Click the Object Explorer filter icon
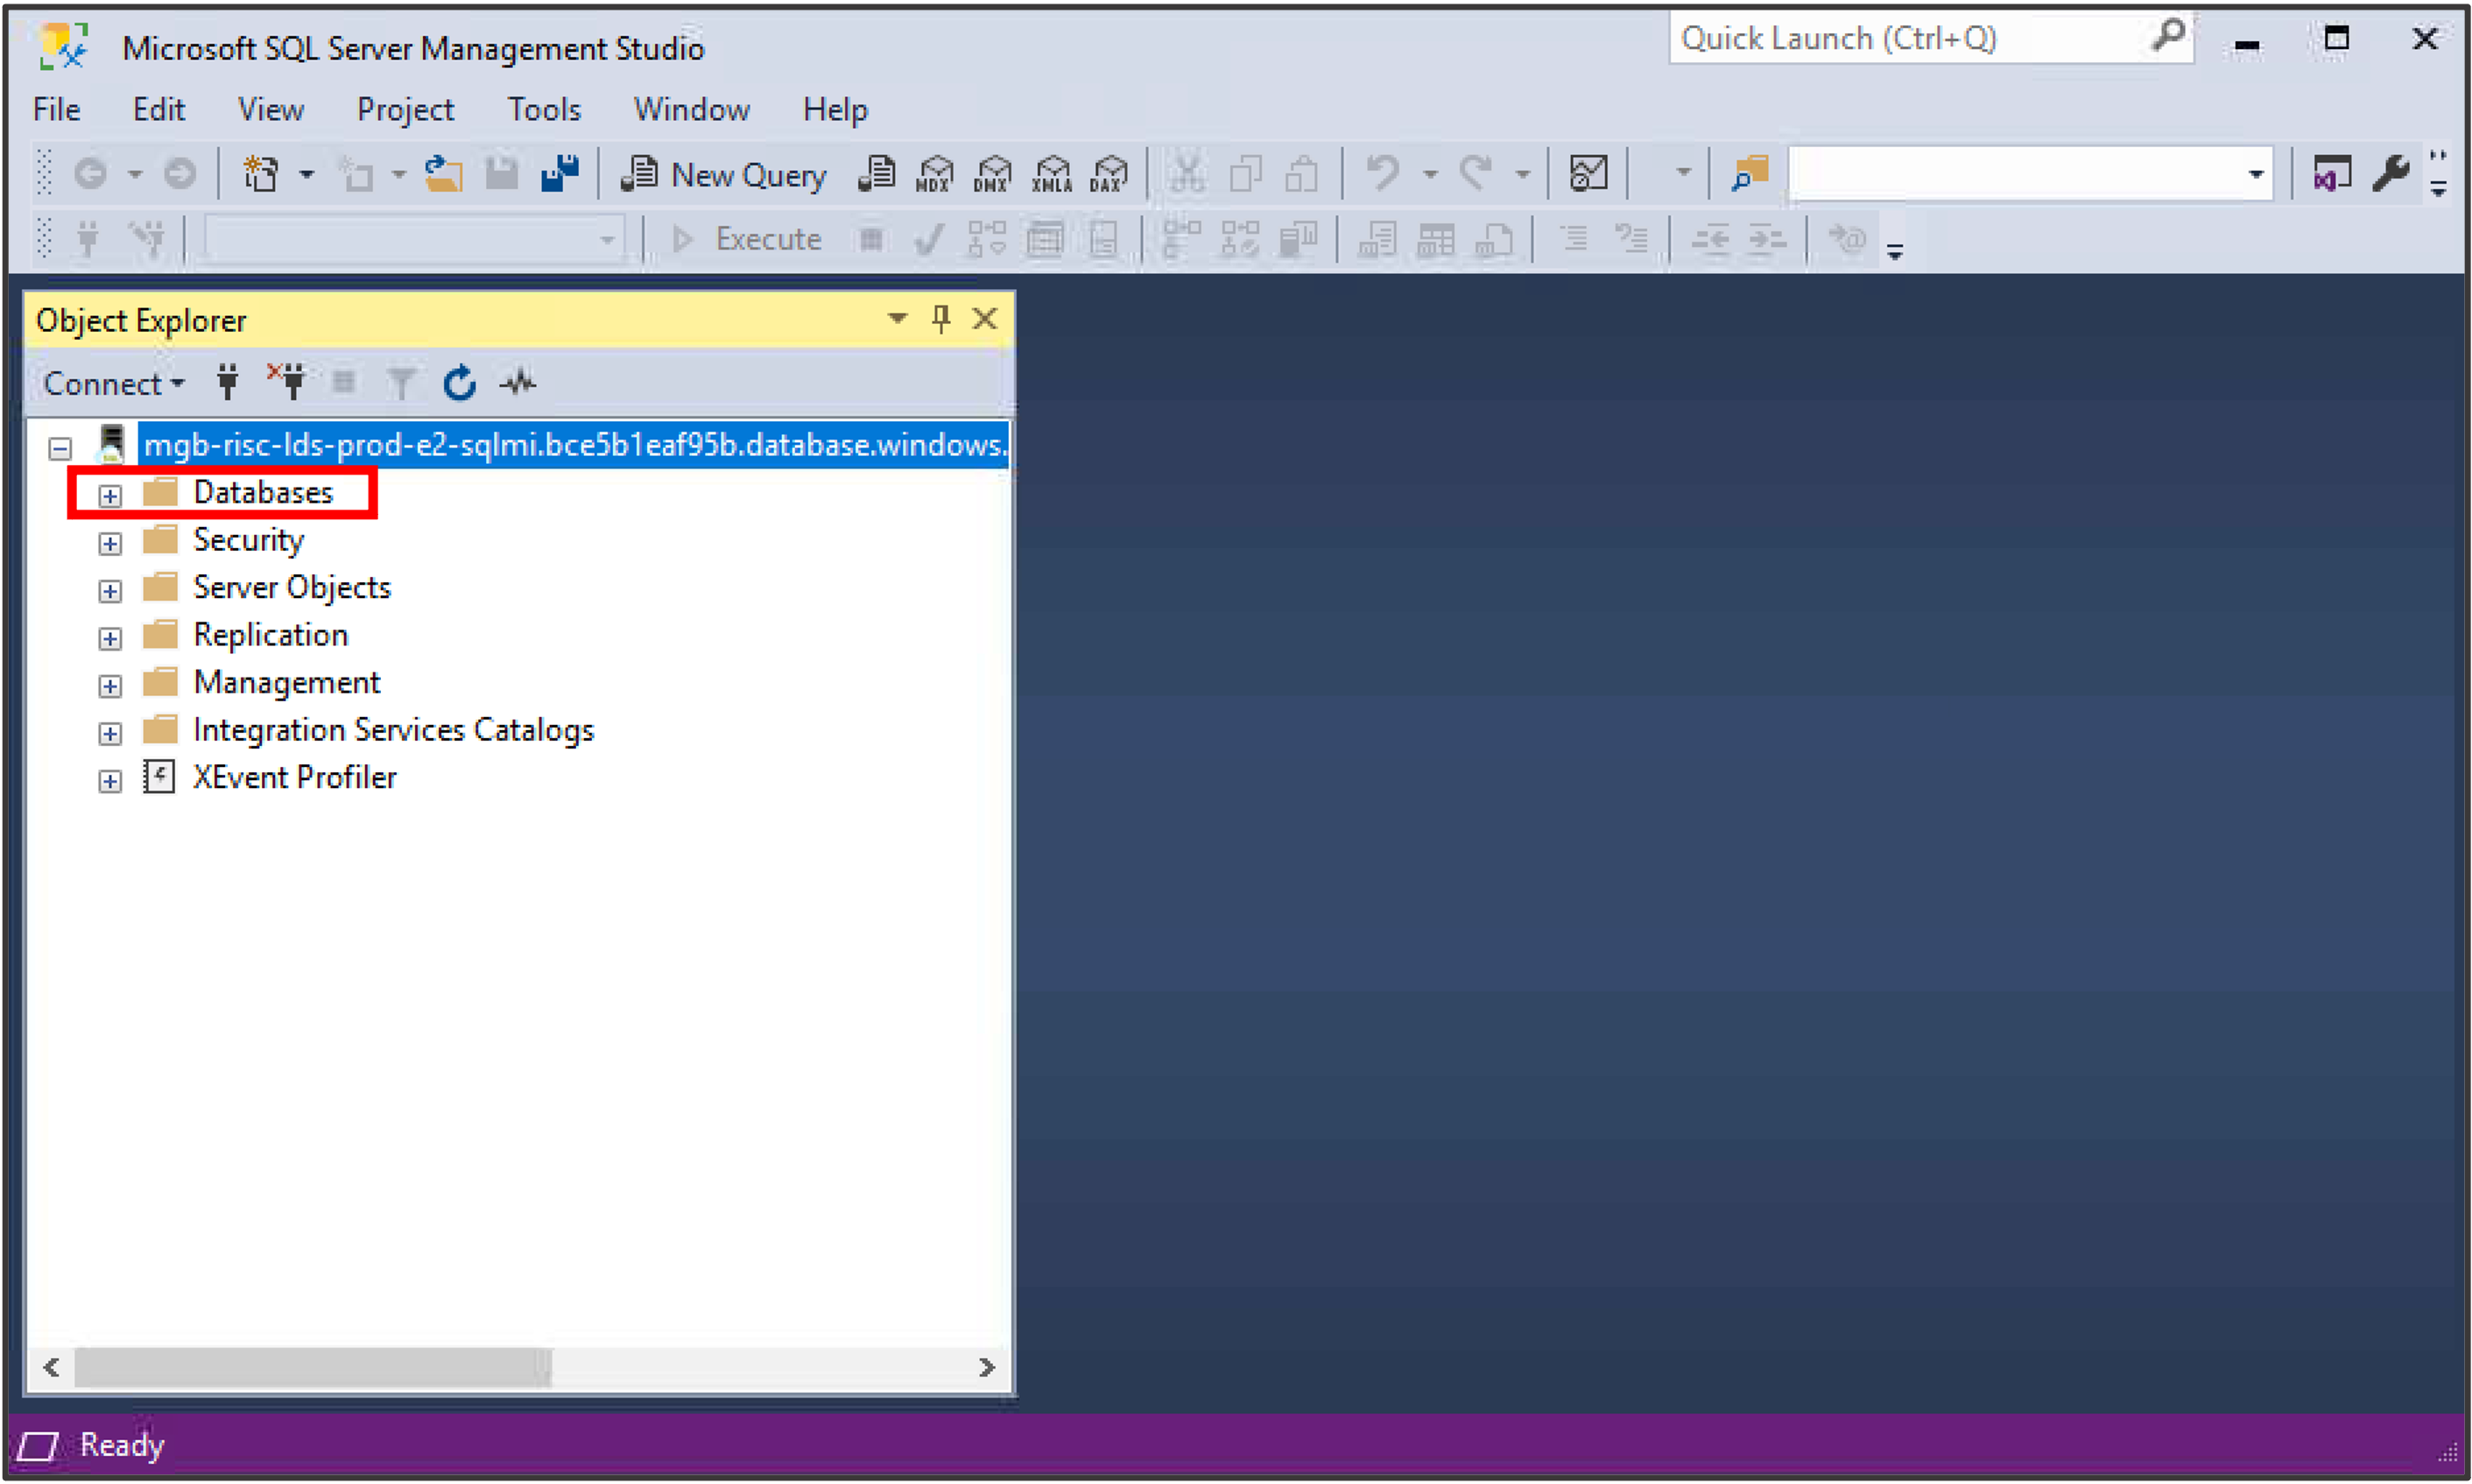Image resolution: width=2472 pixels, height=1484 pixels. [401, 383]
